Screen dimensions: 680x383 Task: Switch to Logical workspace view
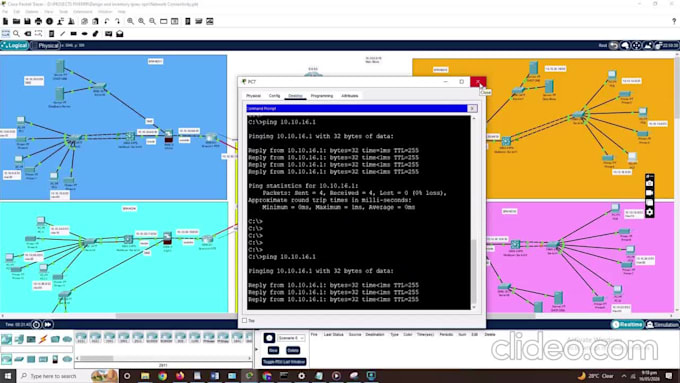click(x=15, y=45)
